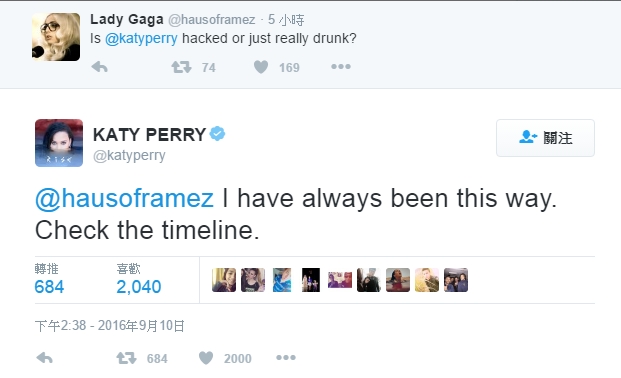Screen dimensions: 621x378
Task: Click the verified badge next to KATY PERRY
Action: 217,134
